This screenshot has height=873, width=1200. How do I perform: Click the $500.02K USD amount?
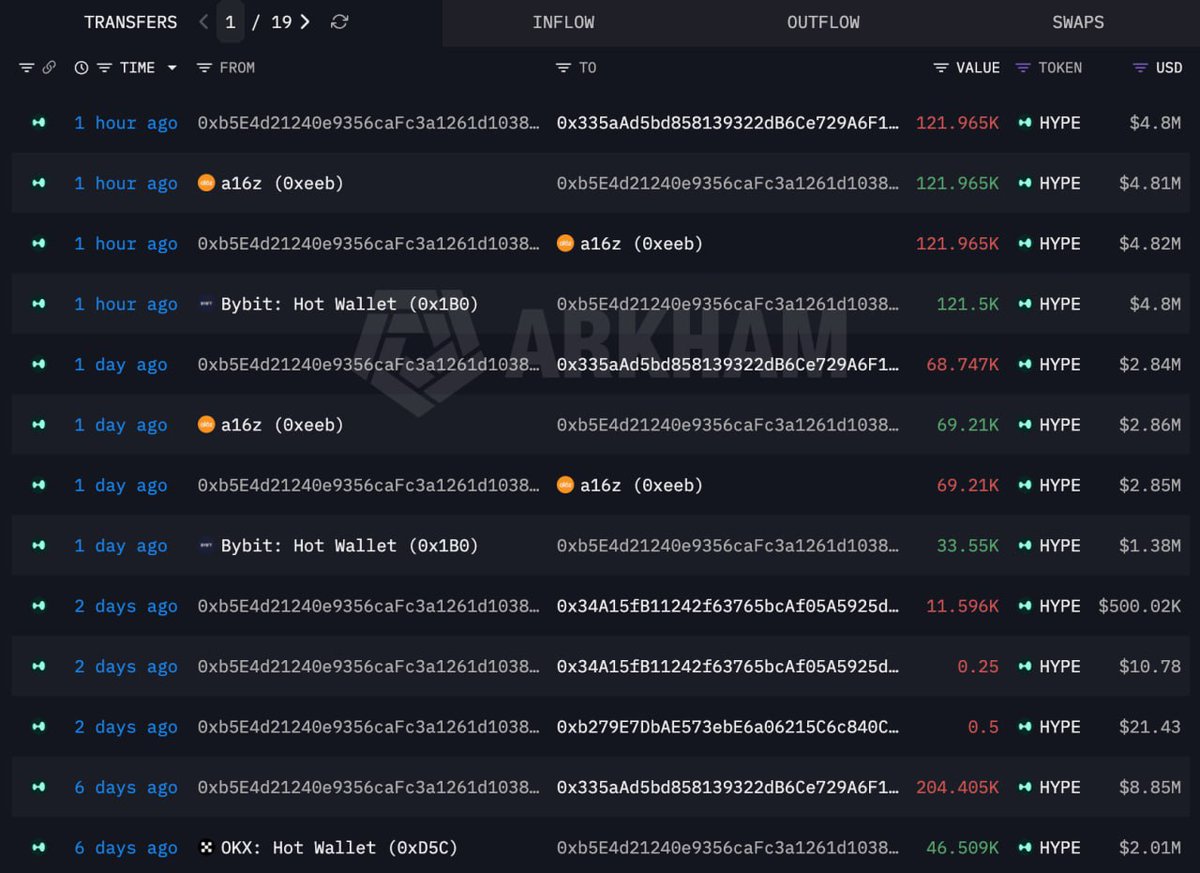(x=1139, y=606)
